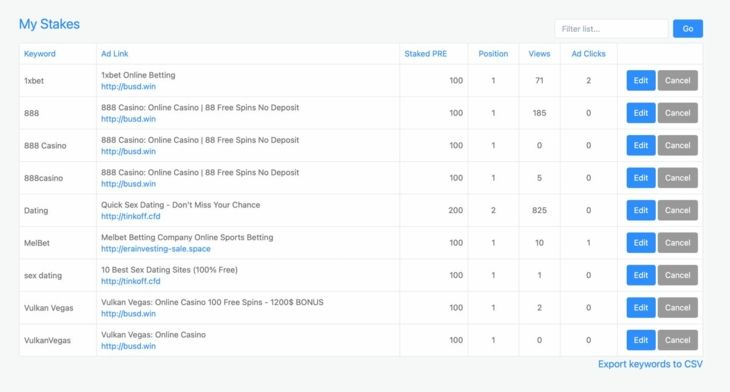Cancel the Dating keyword stake
Screen dimensions: 730x392
click(x=677, y=210)
